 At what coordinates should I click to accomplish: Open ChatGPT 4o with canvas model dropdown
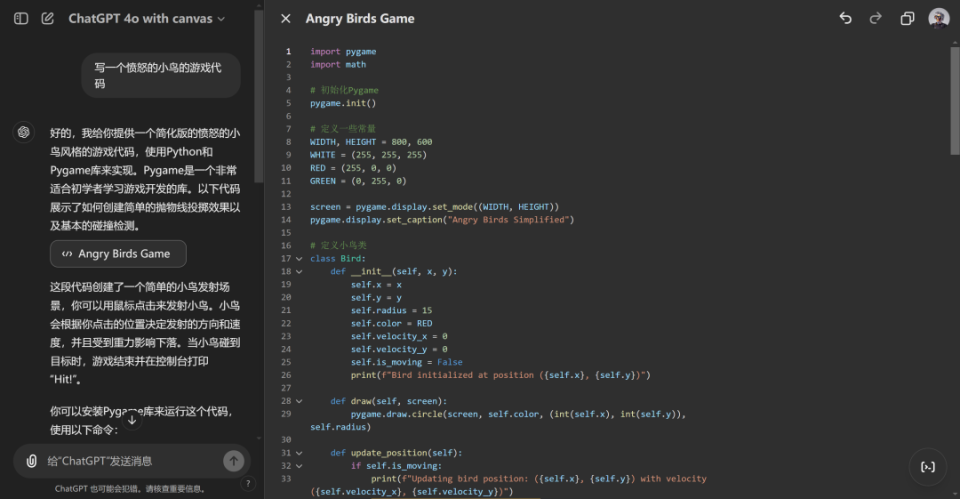click(x=146, y=18)
